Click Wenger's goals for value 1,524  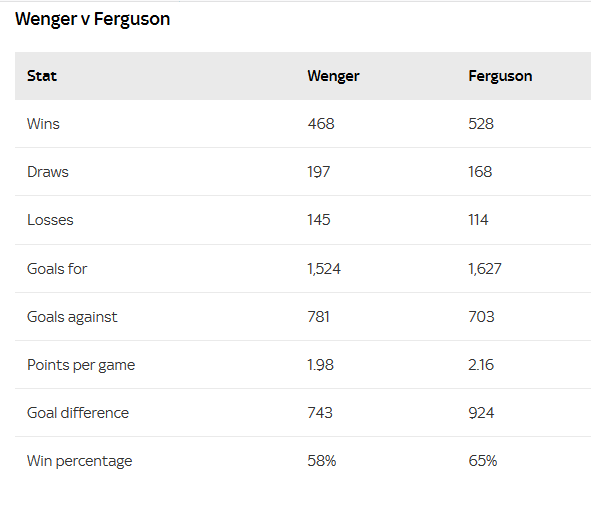pos(325,268)
